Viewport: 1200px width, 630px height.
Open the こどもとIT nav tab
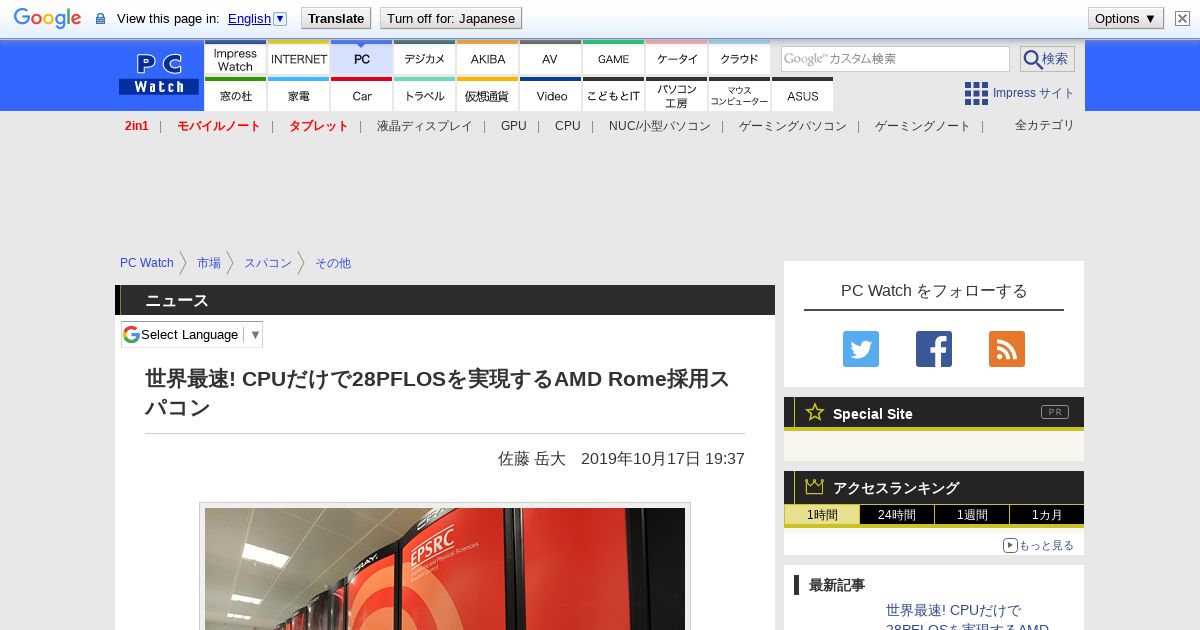614,95
